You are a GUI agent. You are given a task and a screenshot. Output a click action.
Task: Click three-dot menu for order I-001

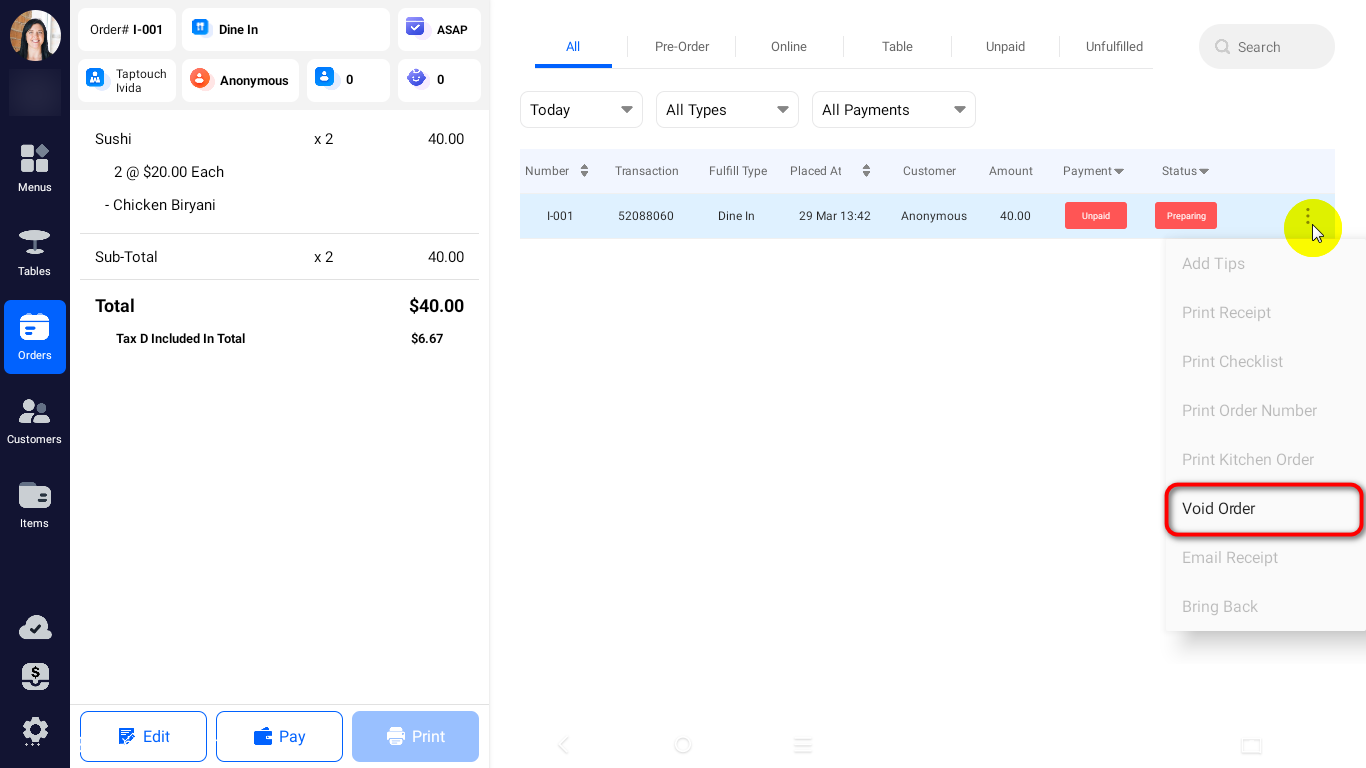[1307, 216]
